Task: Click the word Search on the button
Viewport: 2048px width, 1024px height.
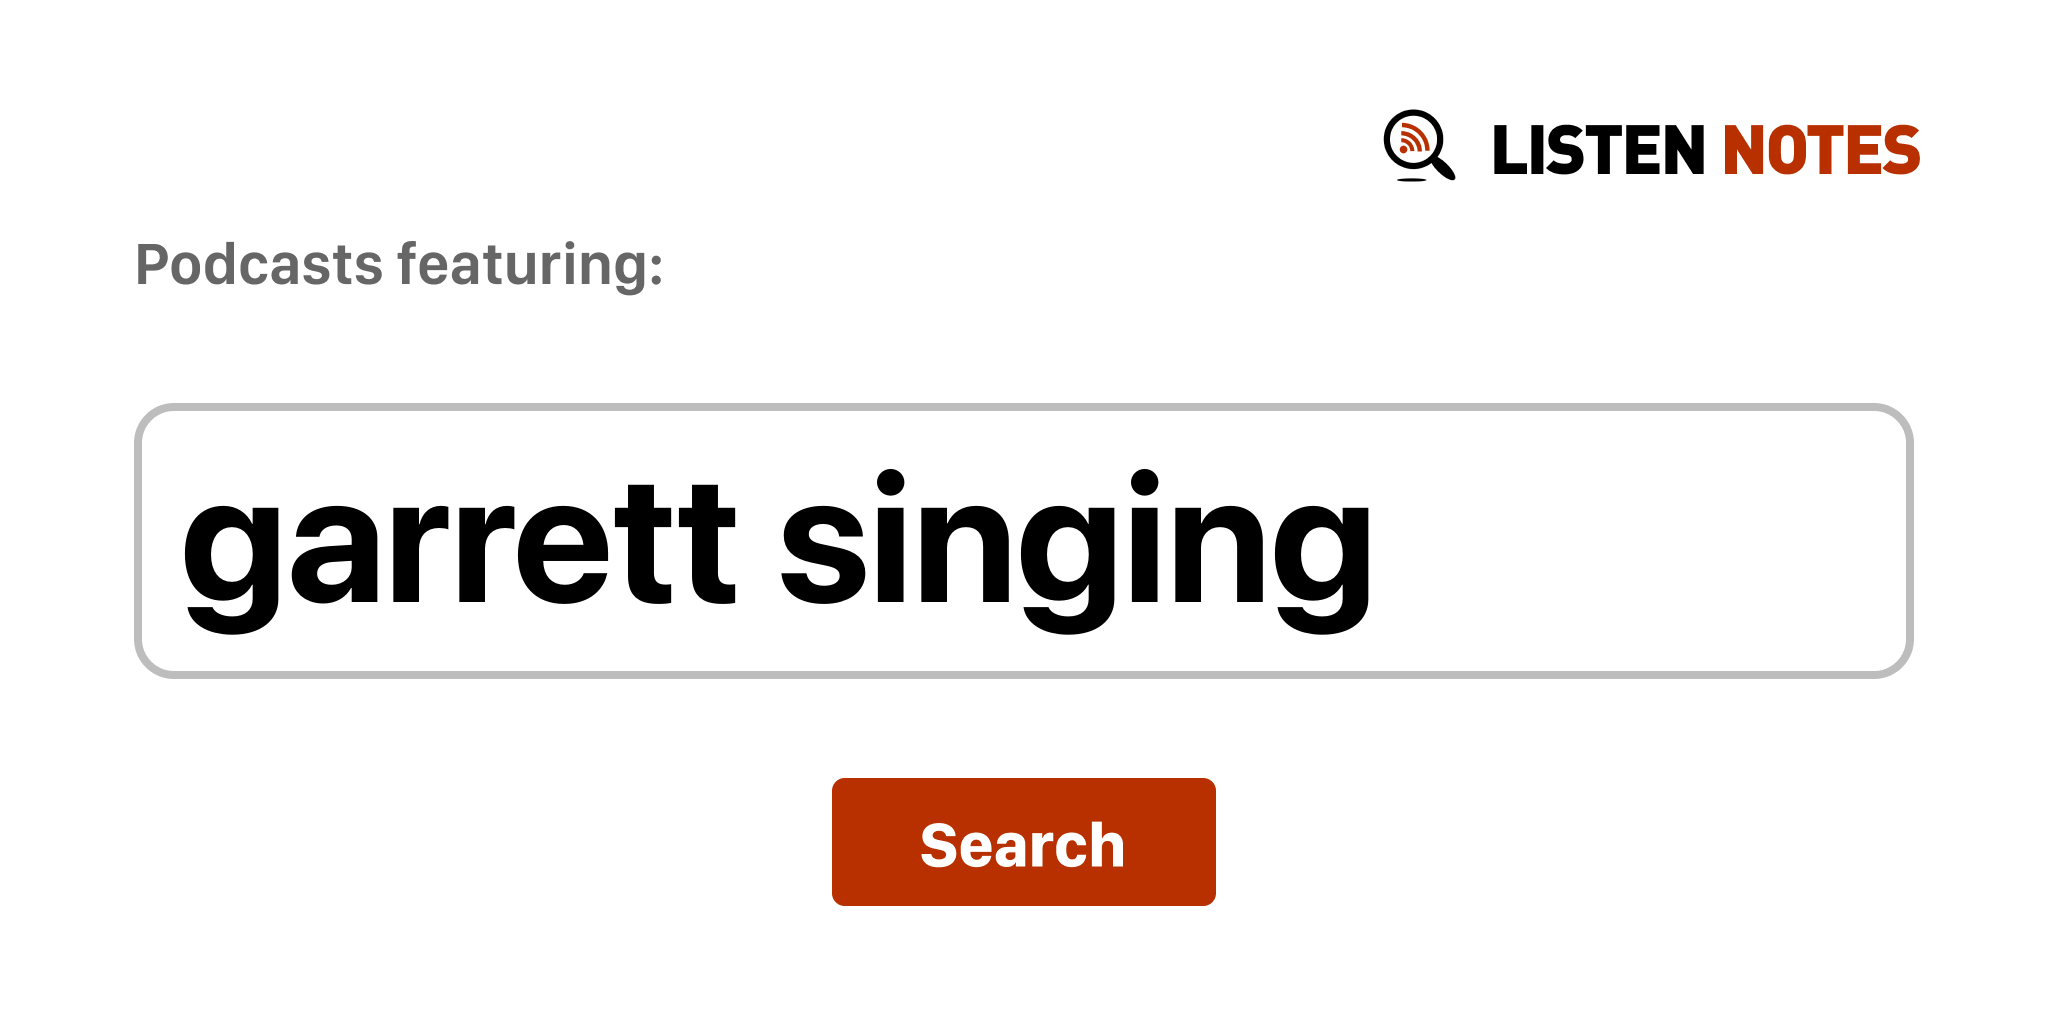Action: pos(1022,845)
